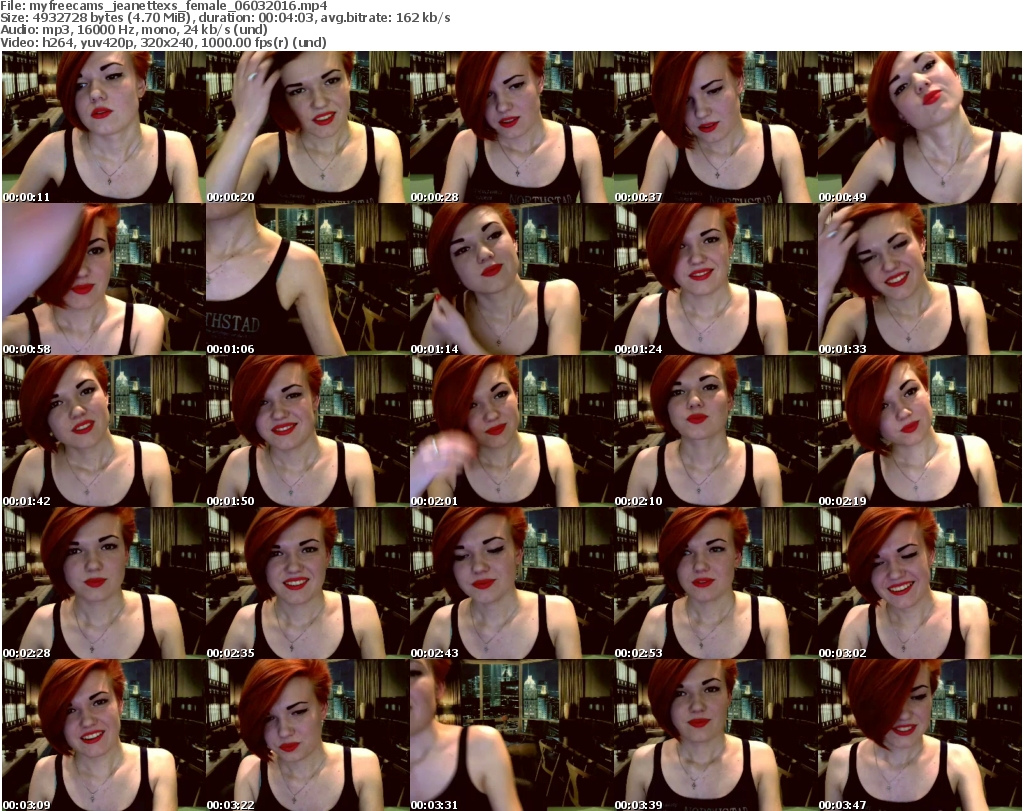The image size is (1024, 811).
Task: Select the frame at 00:03:09
Action: (103, 735)
